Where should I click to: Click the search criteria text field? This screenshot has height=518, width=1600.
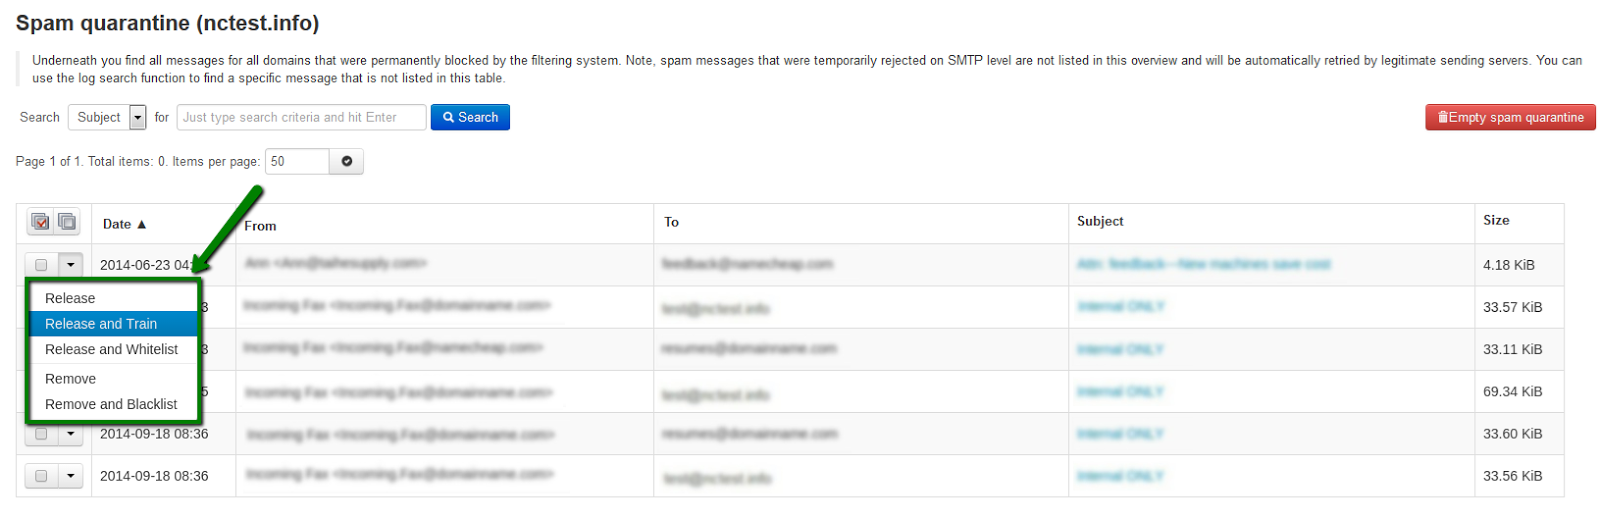(301, 117)
